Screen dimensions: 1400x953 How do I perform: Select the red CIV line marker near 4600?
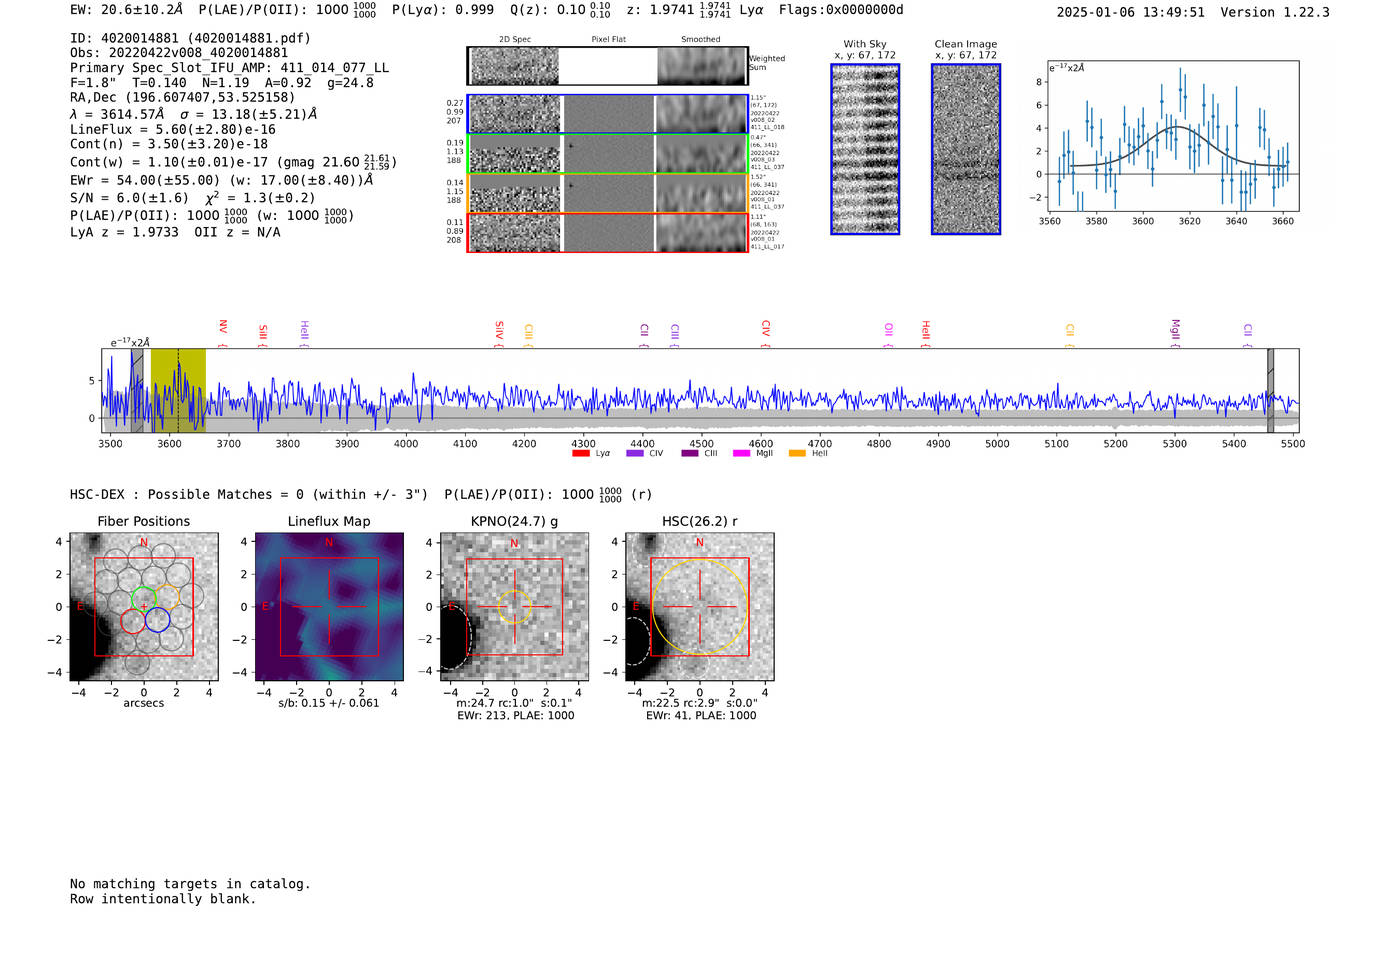(x=765, y=334)
